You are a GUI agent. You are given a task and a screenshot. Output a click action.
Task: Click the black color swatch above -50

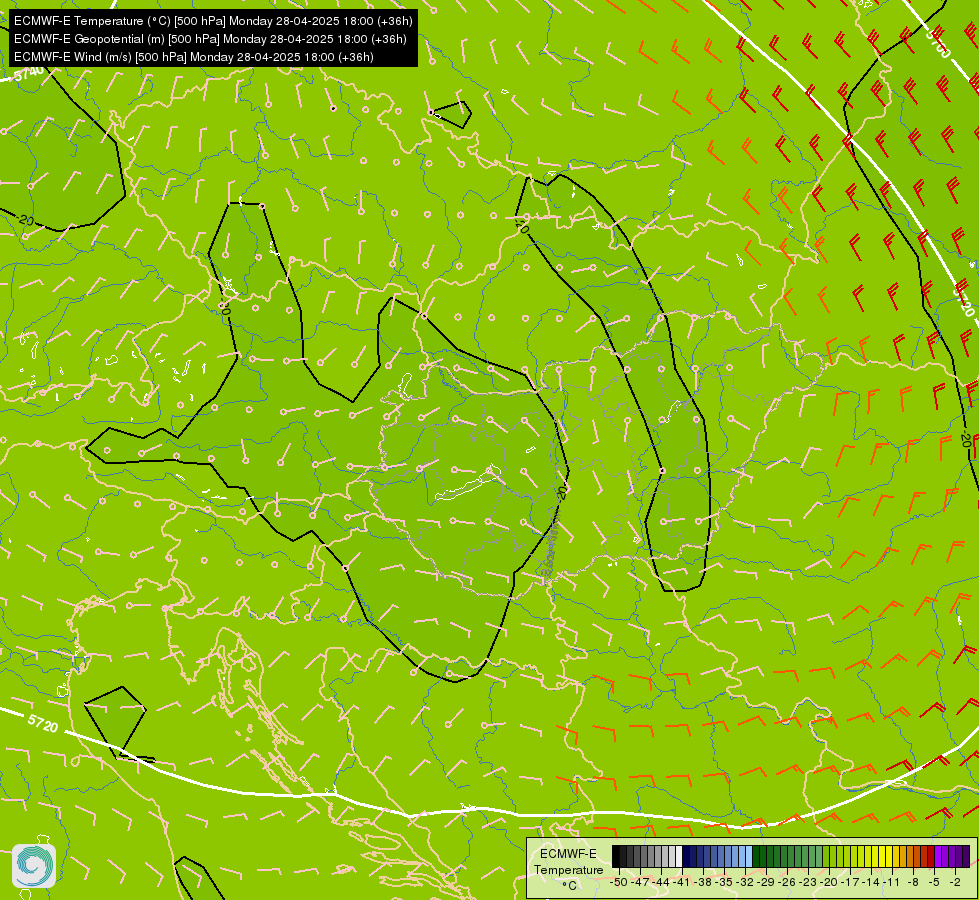coord(616,856)
